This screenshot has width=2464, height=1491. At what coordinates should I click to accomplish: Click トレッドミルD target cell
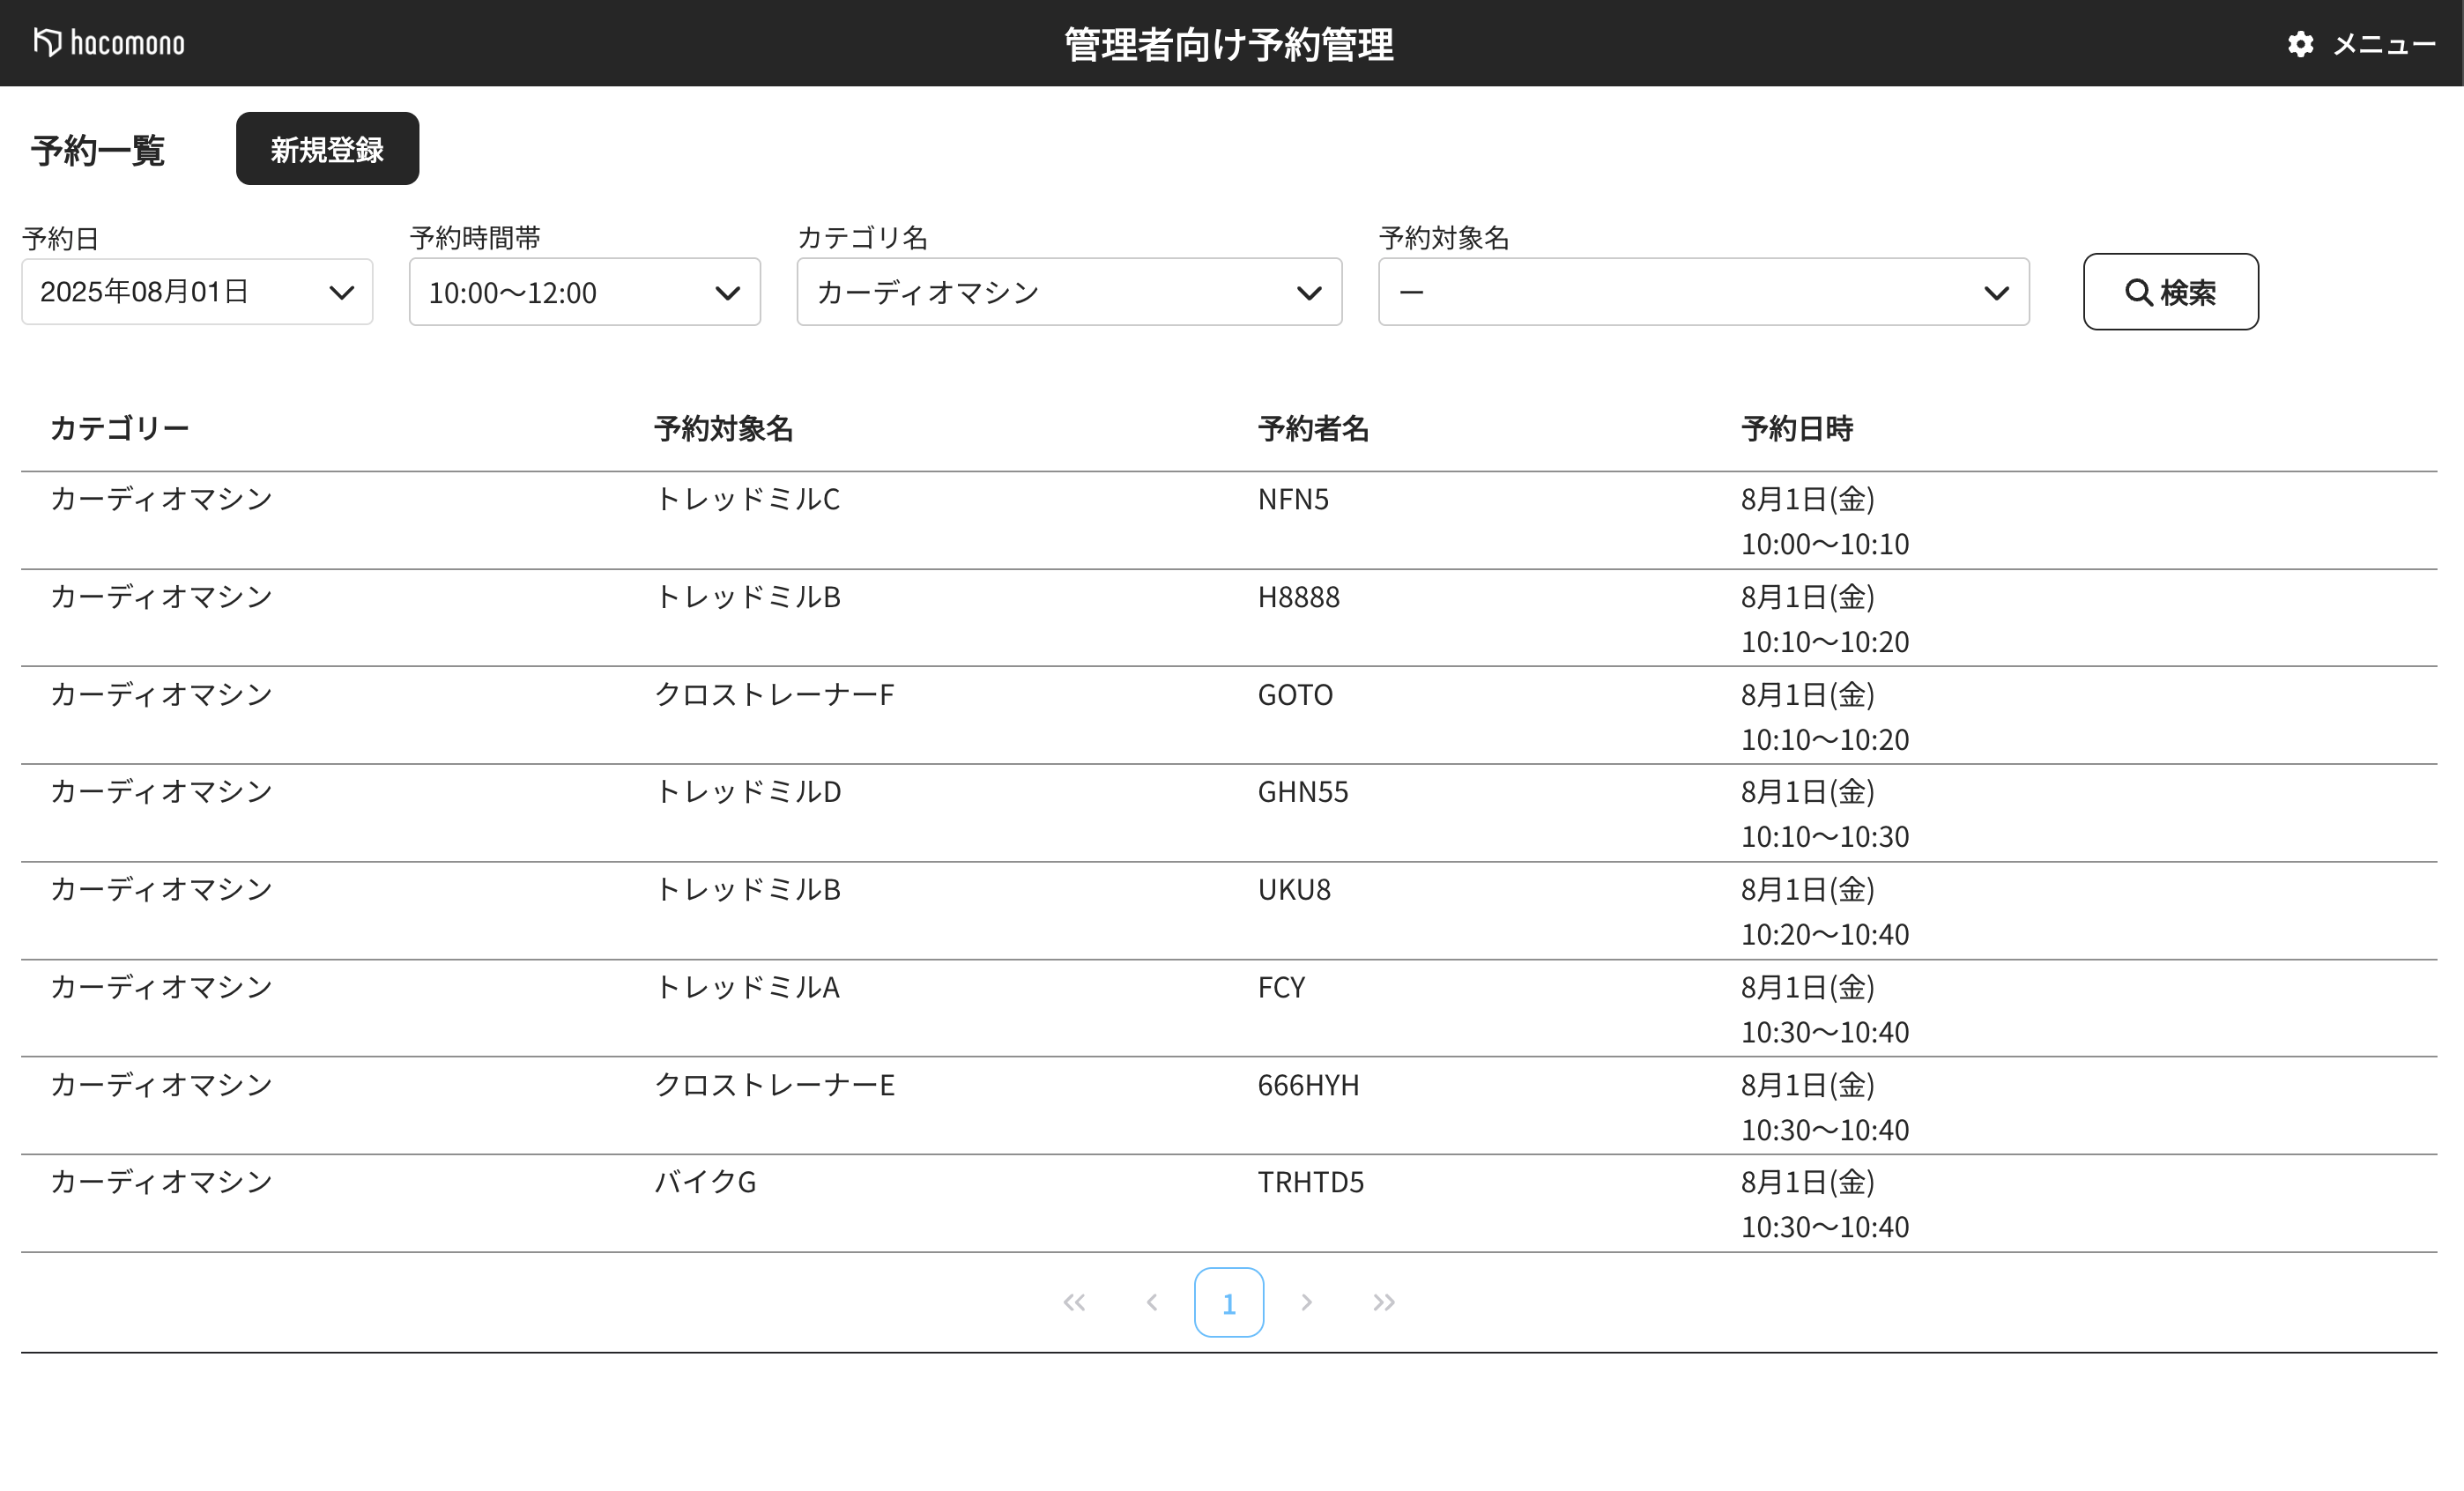coord(748,792)
